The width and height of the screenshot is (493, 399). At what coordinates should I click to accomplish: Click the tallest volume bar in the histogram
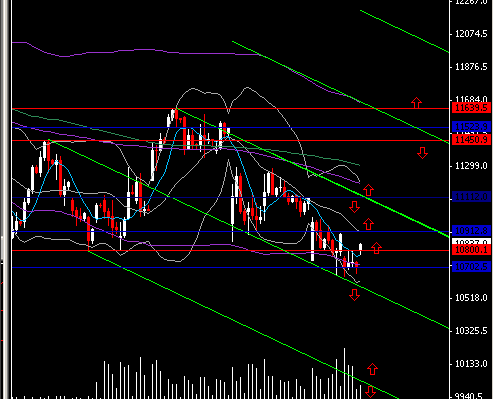coord(344,373)
